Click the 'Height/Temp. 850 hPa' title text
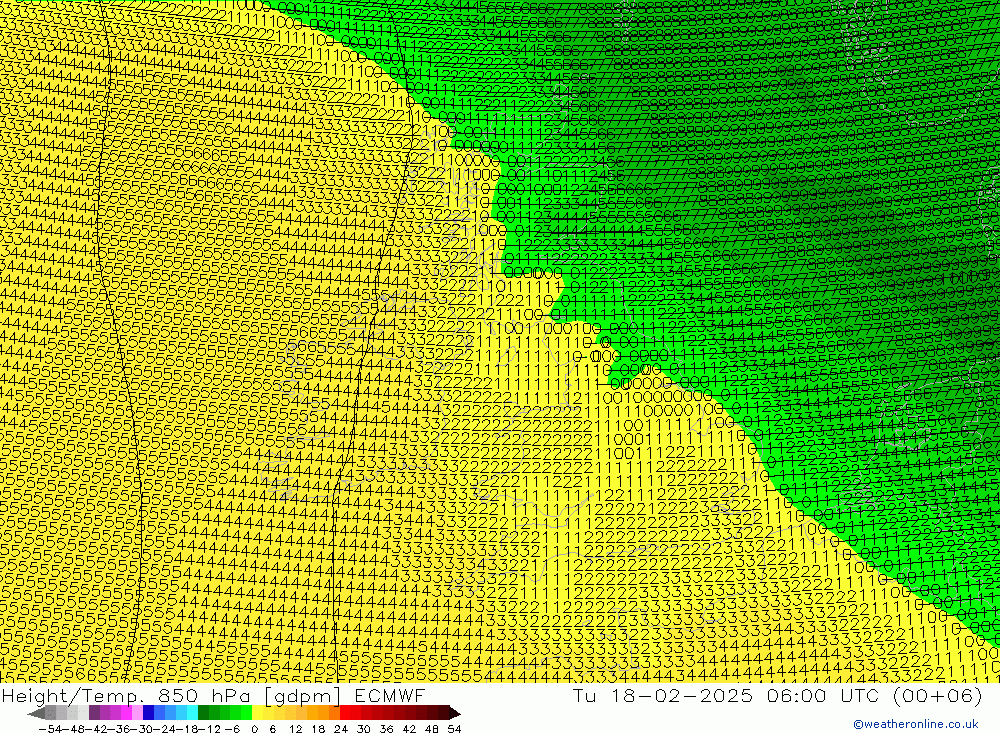1000x733 pixels. (x=128, y=695)
